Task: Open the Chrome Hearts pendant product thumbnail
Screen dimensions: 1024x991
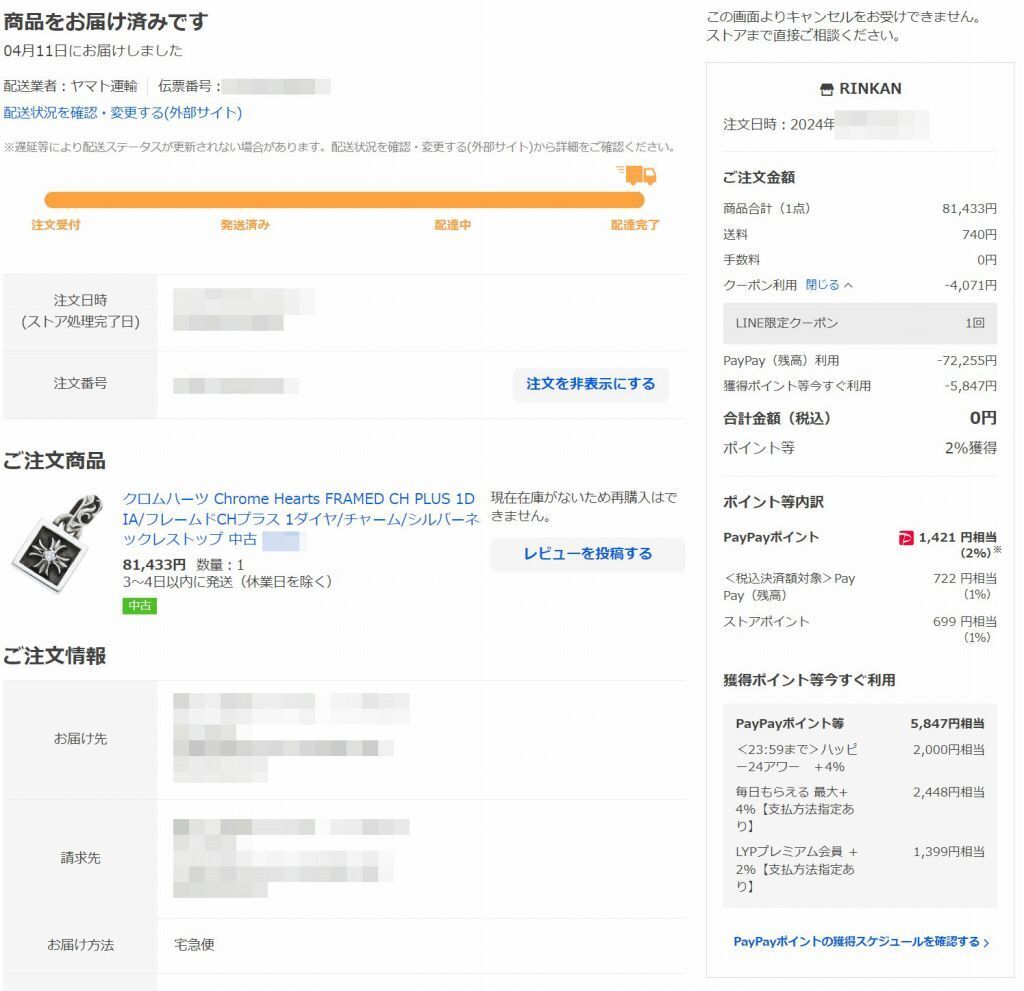Action: [57, 543]
